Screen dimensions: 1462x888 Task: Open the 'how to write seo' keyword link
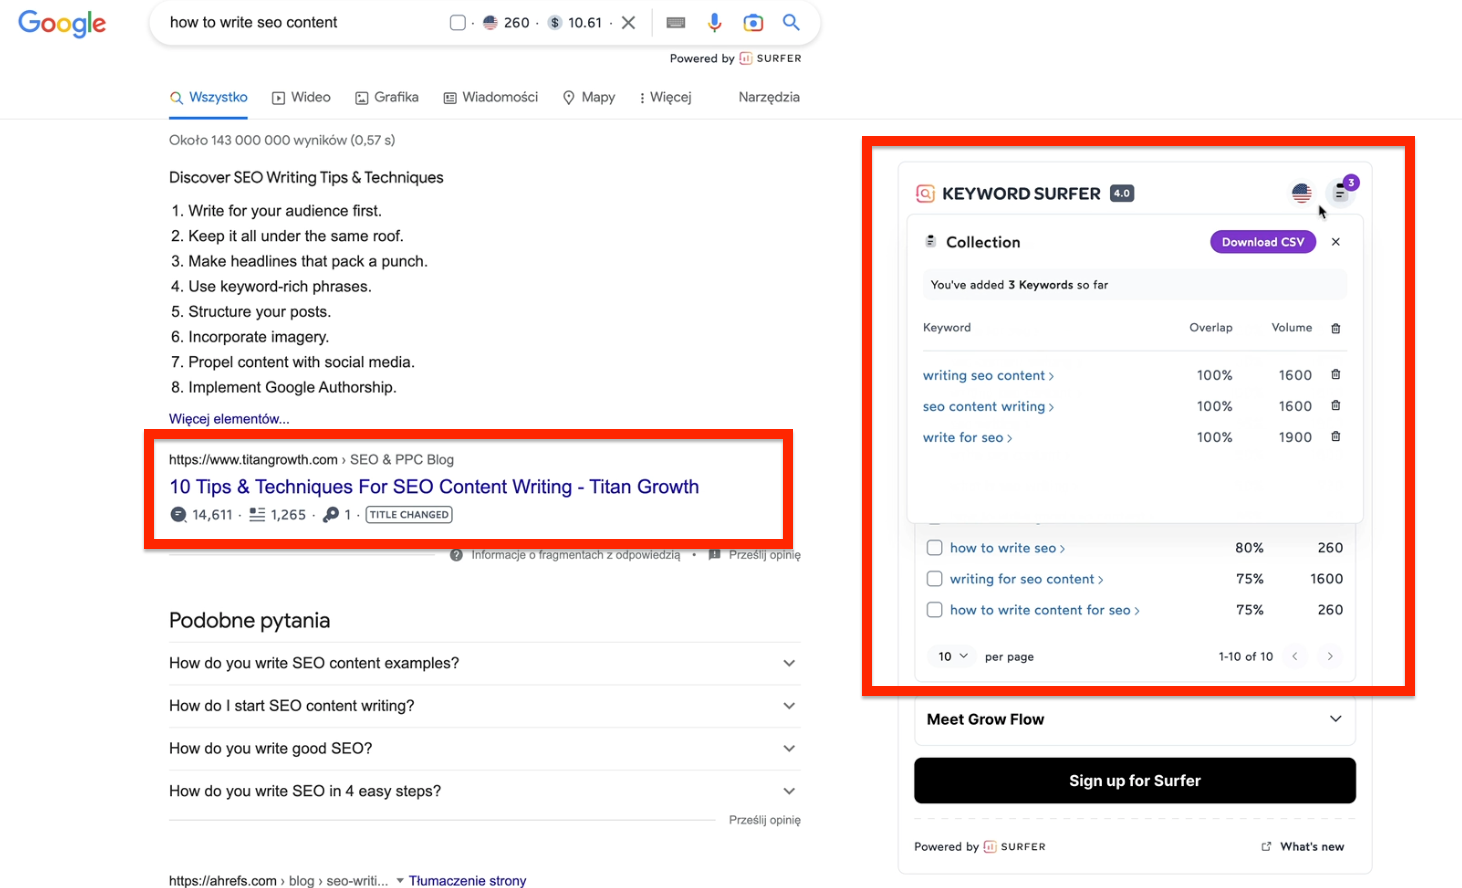click(1007, 548)
